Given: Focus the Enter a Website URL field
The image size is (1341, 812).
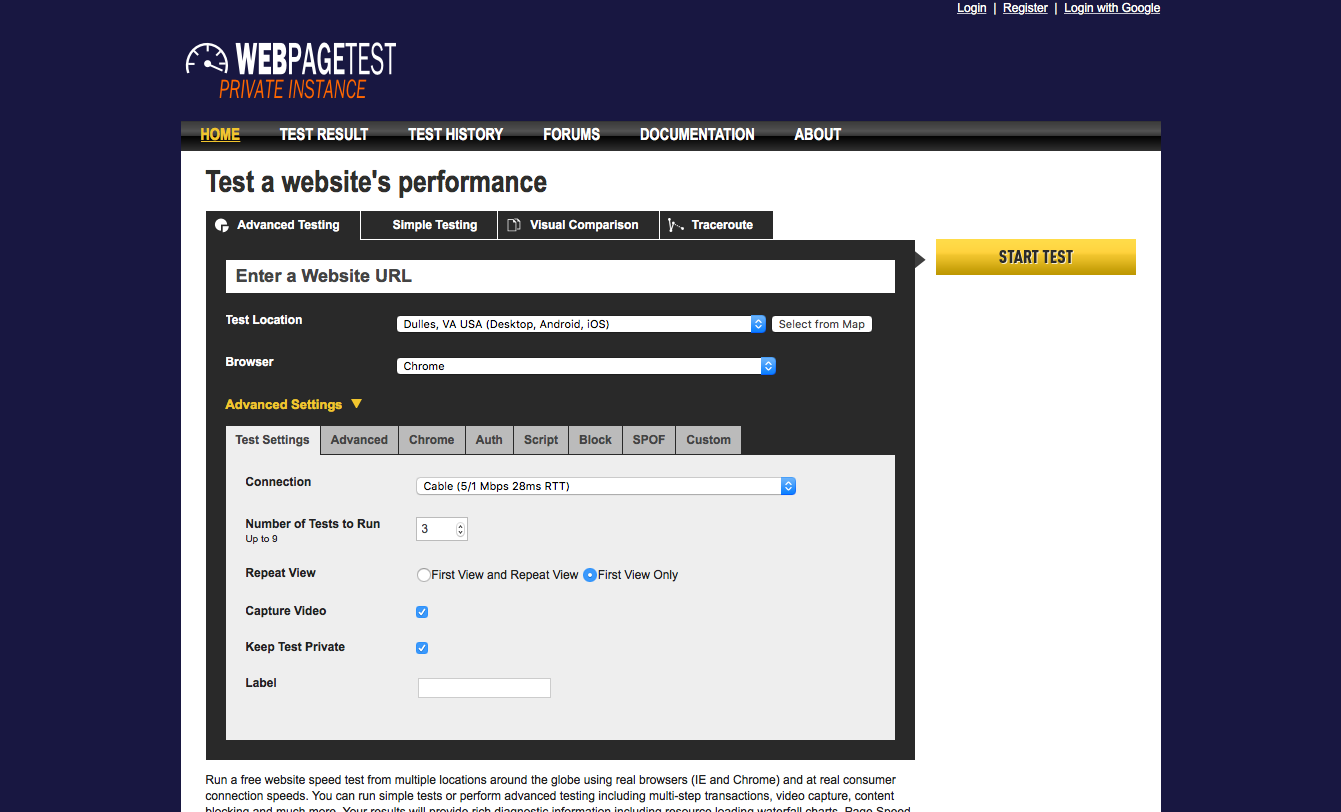Looking at the screenshot, I should coord(560,276).
